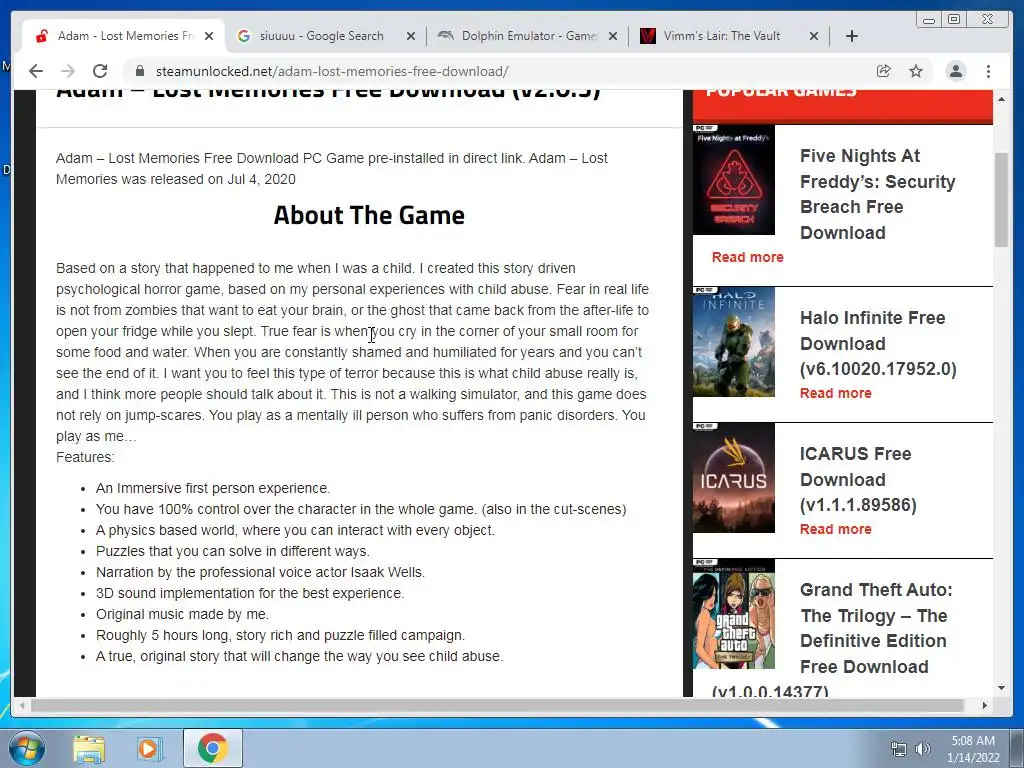
Task: Go back with the browser back arrow
Action: 36,71
